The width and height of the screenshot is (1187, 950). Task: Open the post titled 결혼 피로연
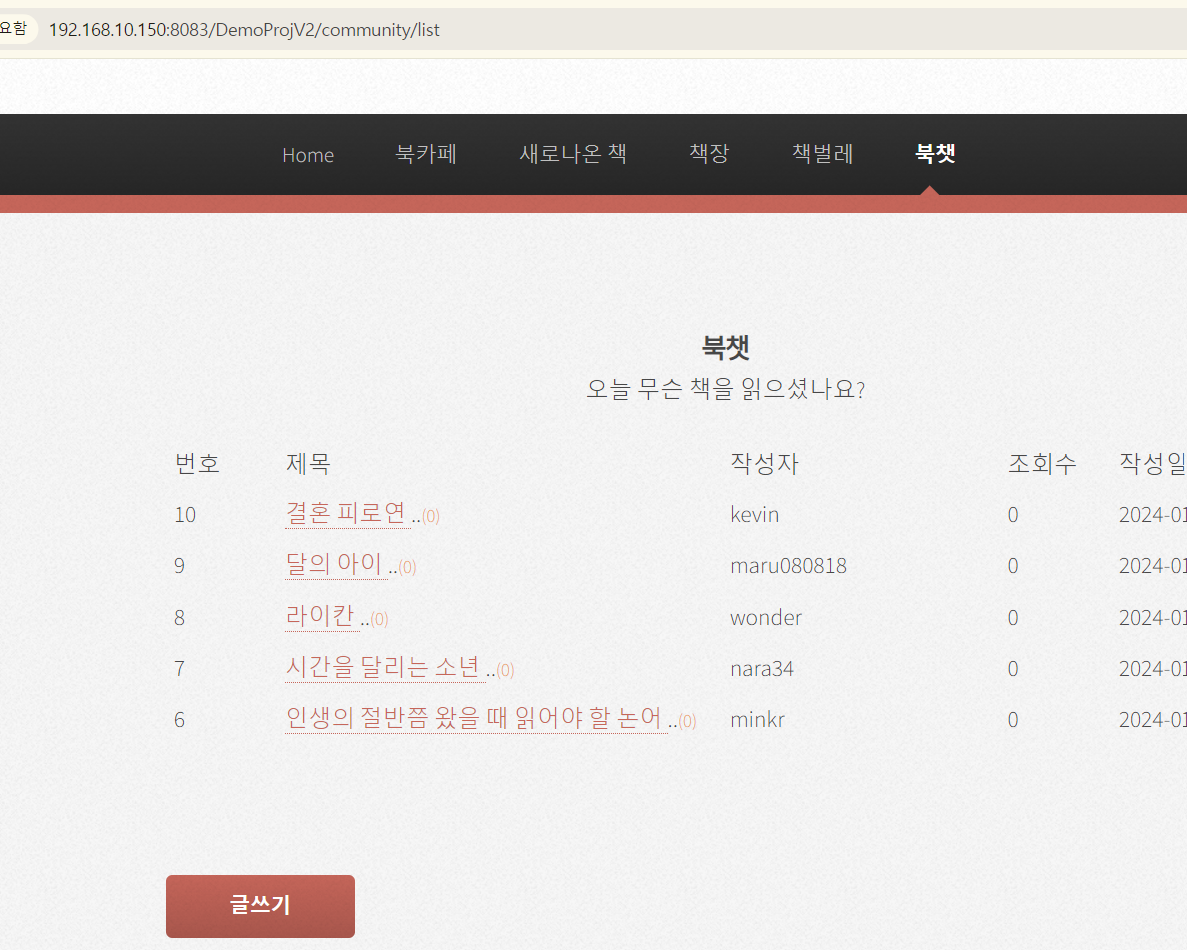[x=347, y=513]
